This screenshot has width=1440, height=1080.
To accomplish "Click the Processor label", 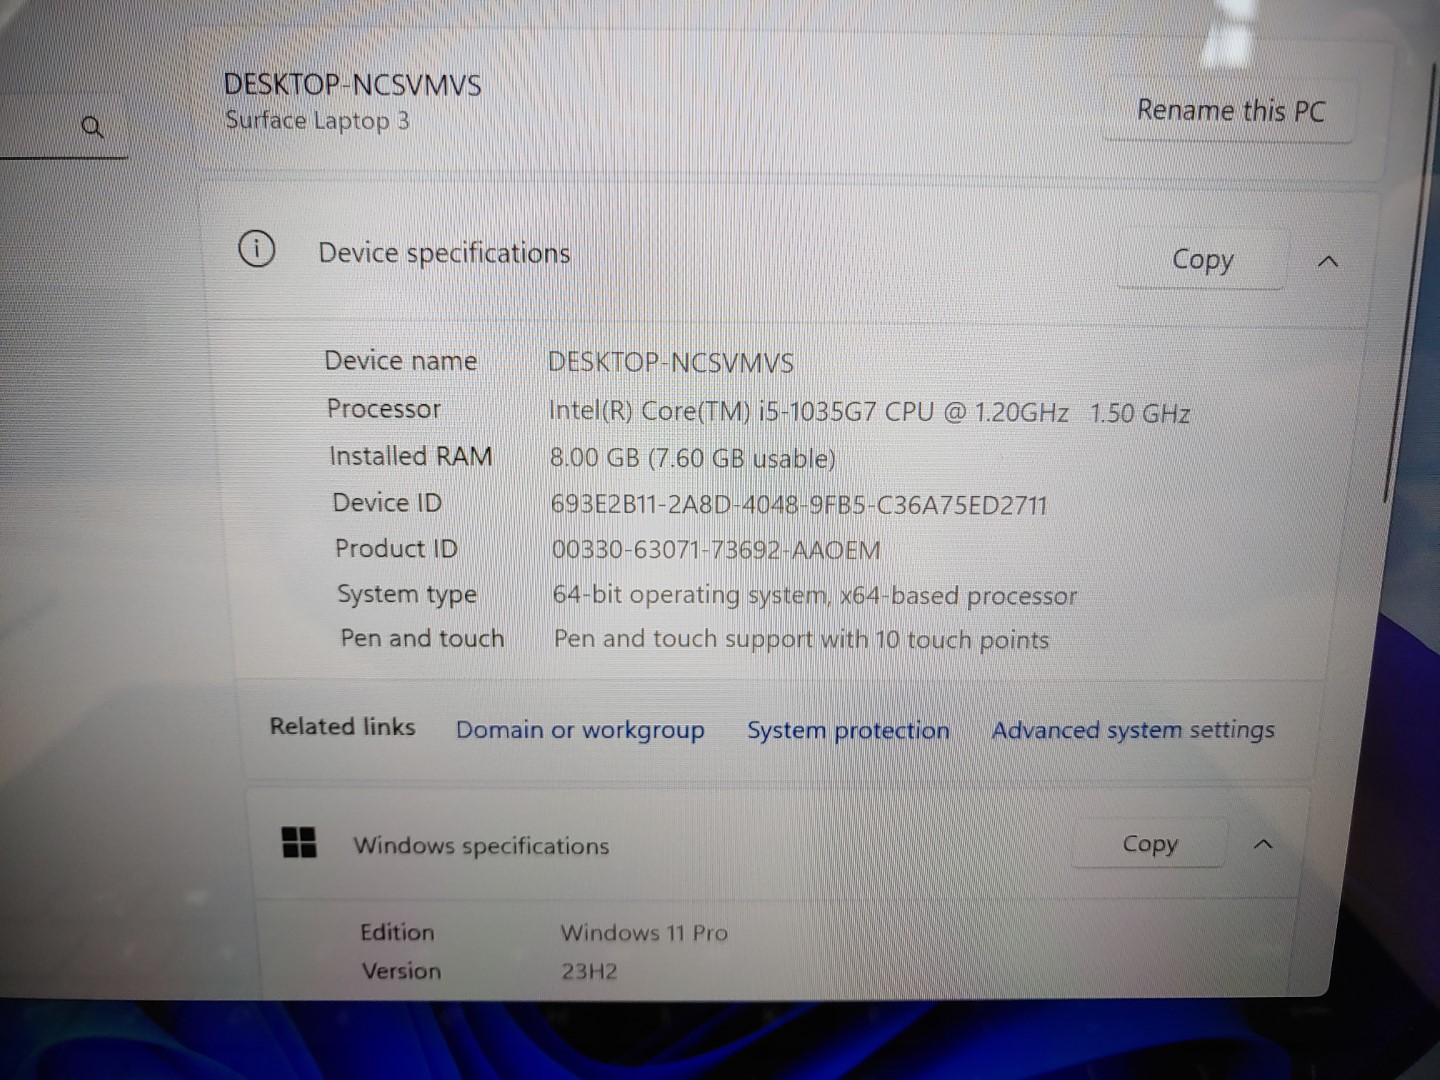I will [x=383, y=409].
